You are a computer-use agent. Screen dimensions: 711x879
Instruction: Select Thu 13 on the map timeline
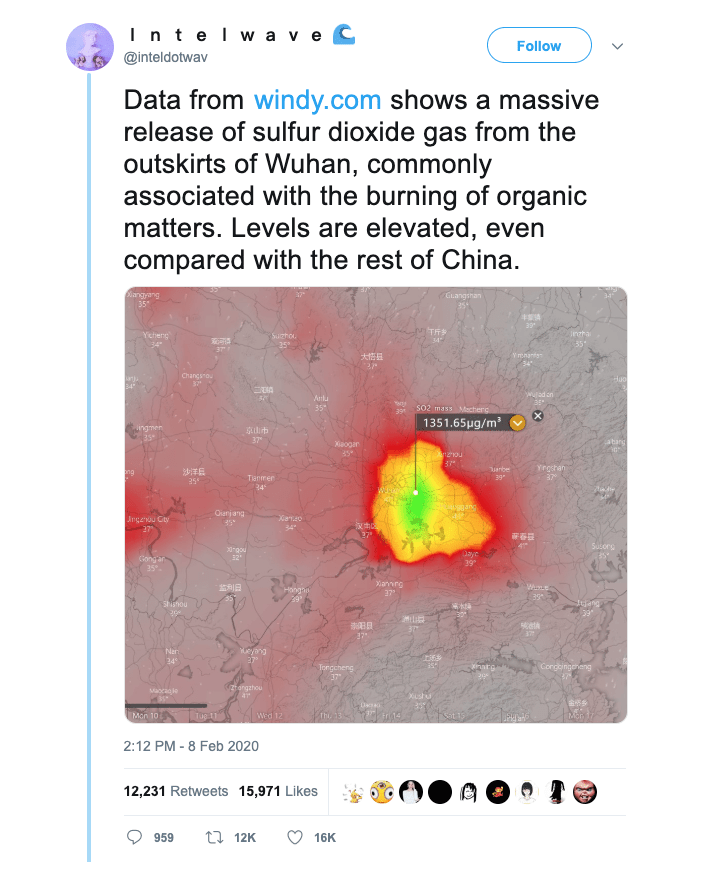(332, 716)
